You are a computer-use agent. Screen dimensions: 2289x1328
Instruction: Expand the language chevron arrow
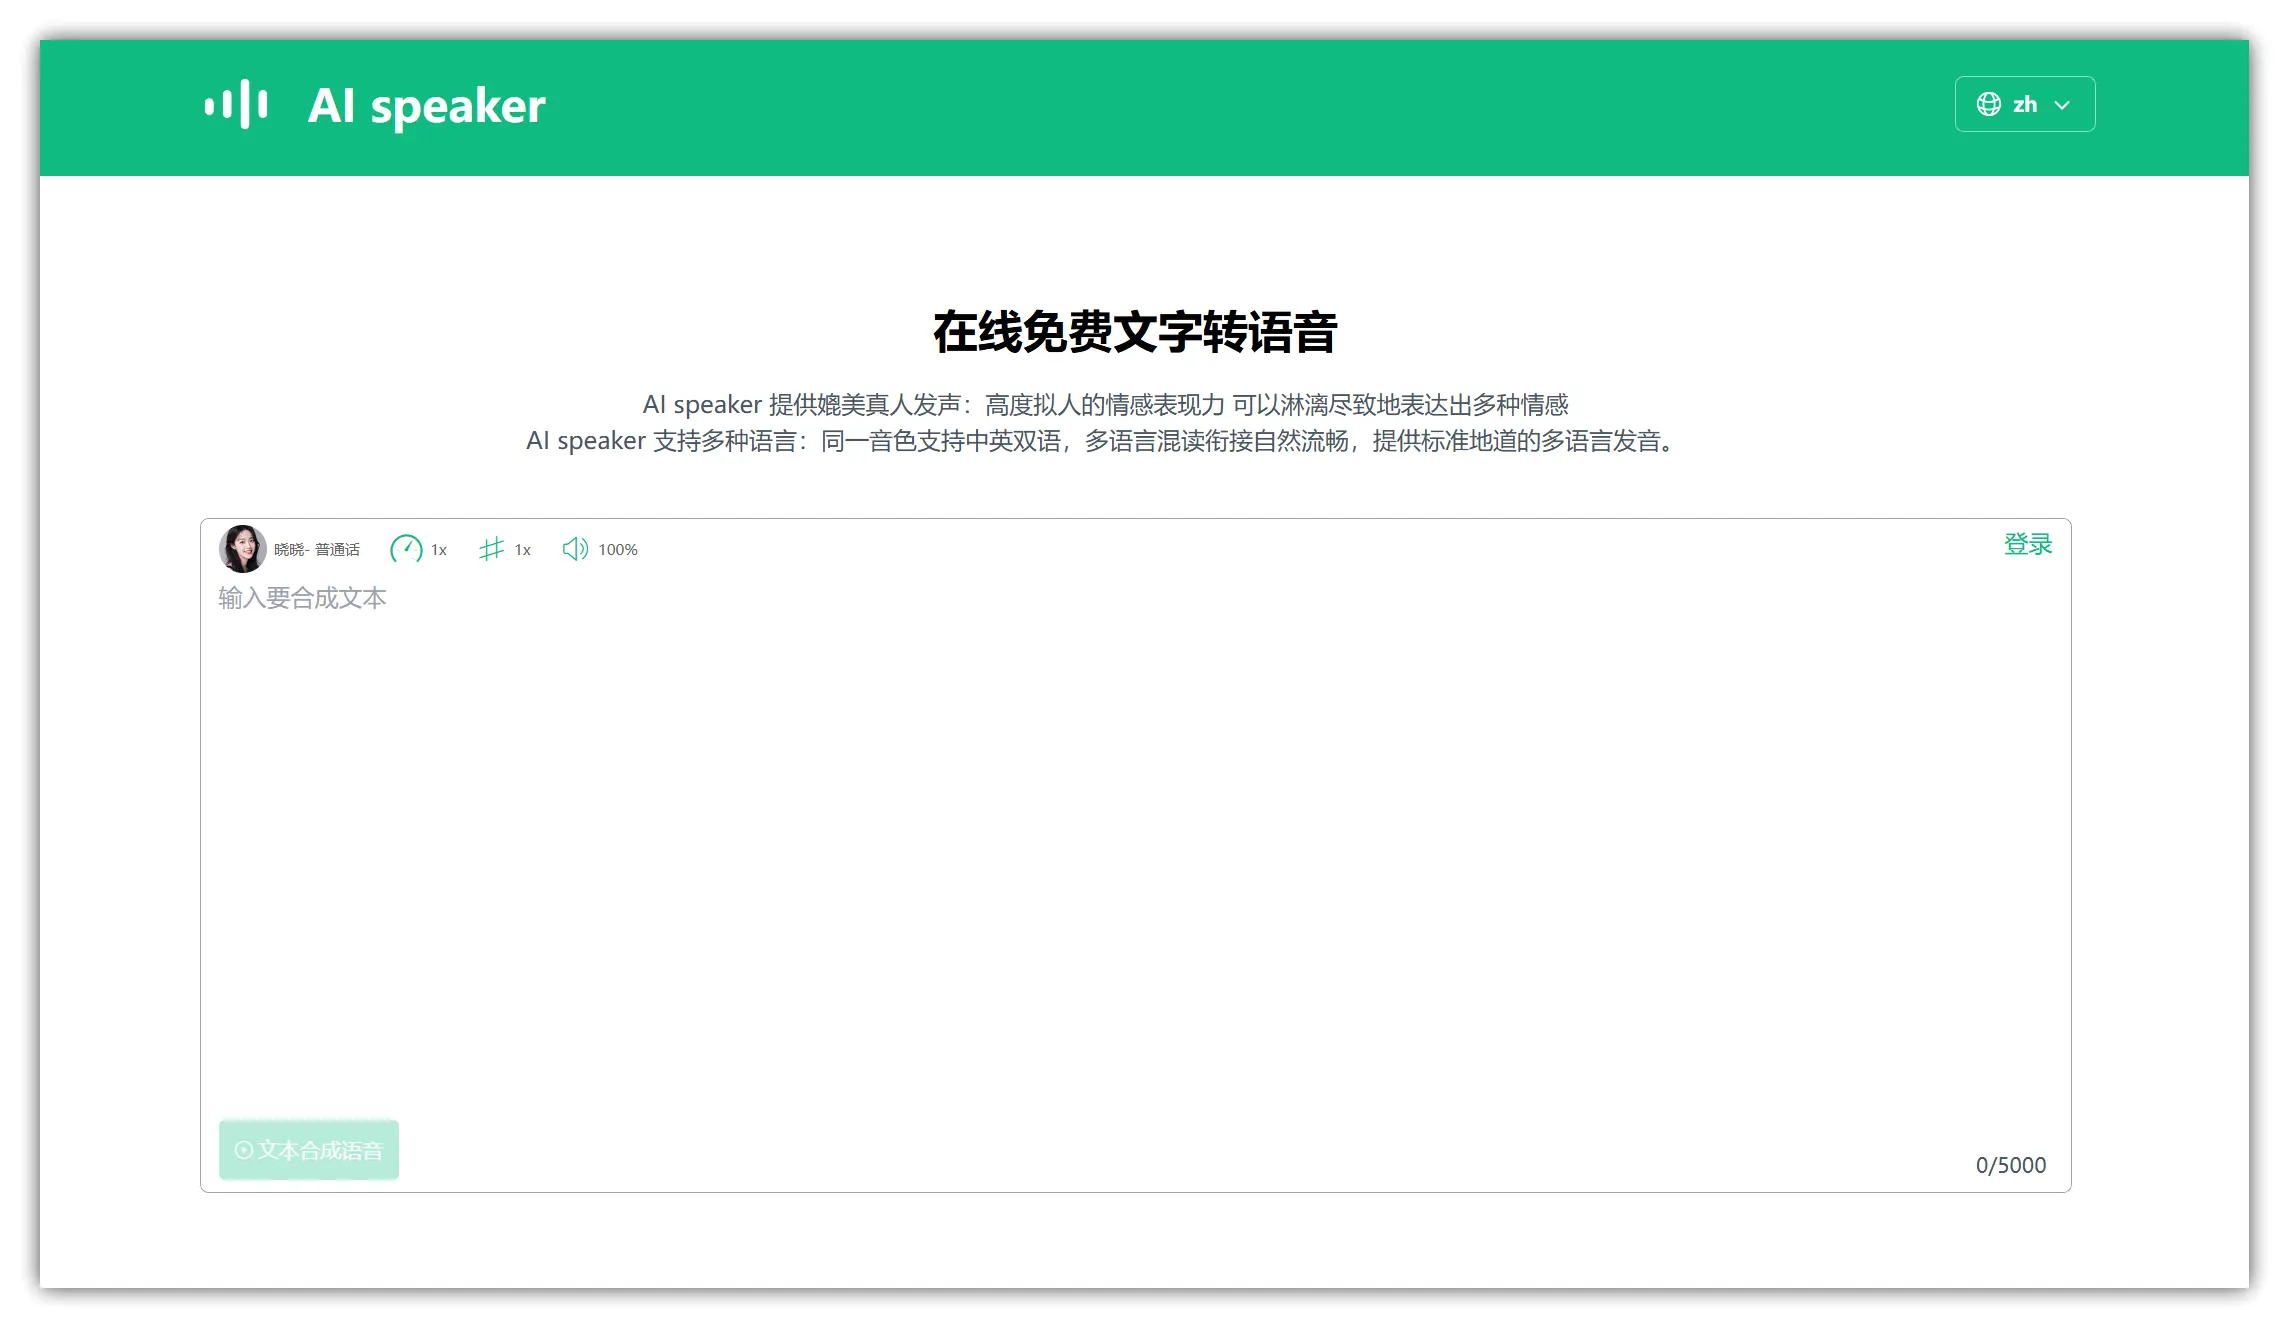[x=2062, y=105]
